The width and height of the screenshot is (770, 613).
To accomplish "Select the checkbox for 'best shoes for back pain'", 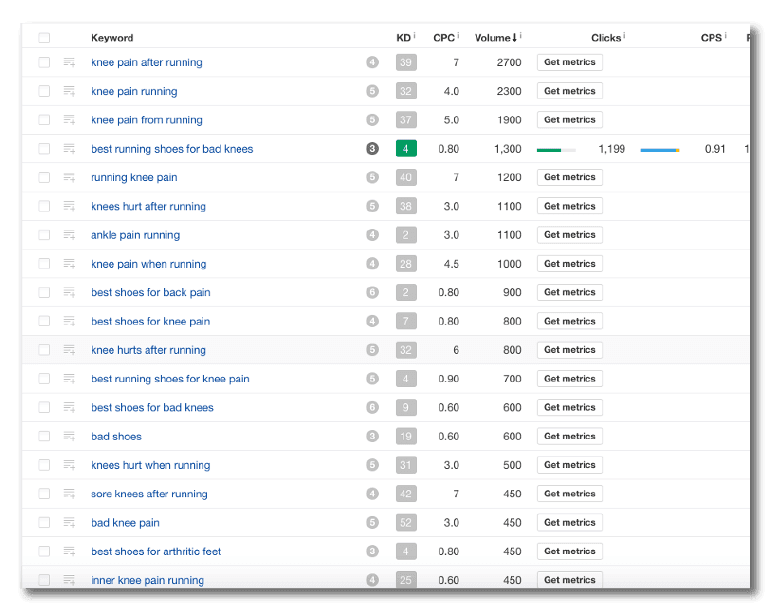I will click(44, 293).
